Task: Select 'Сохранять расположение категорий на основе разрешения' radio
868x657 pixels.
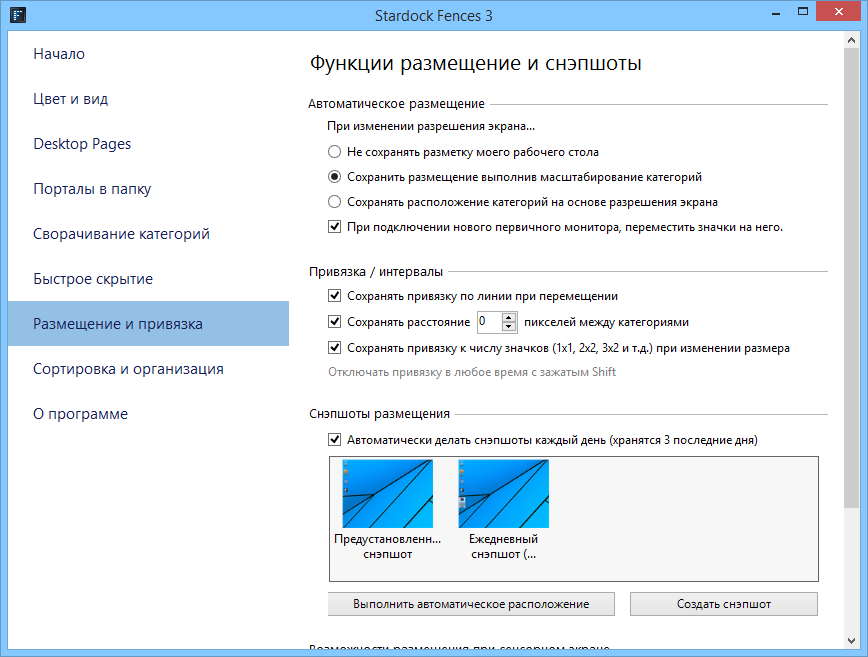Action: click(334, 201)
